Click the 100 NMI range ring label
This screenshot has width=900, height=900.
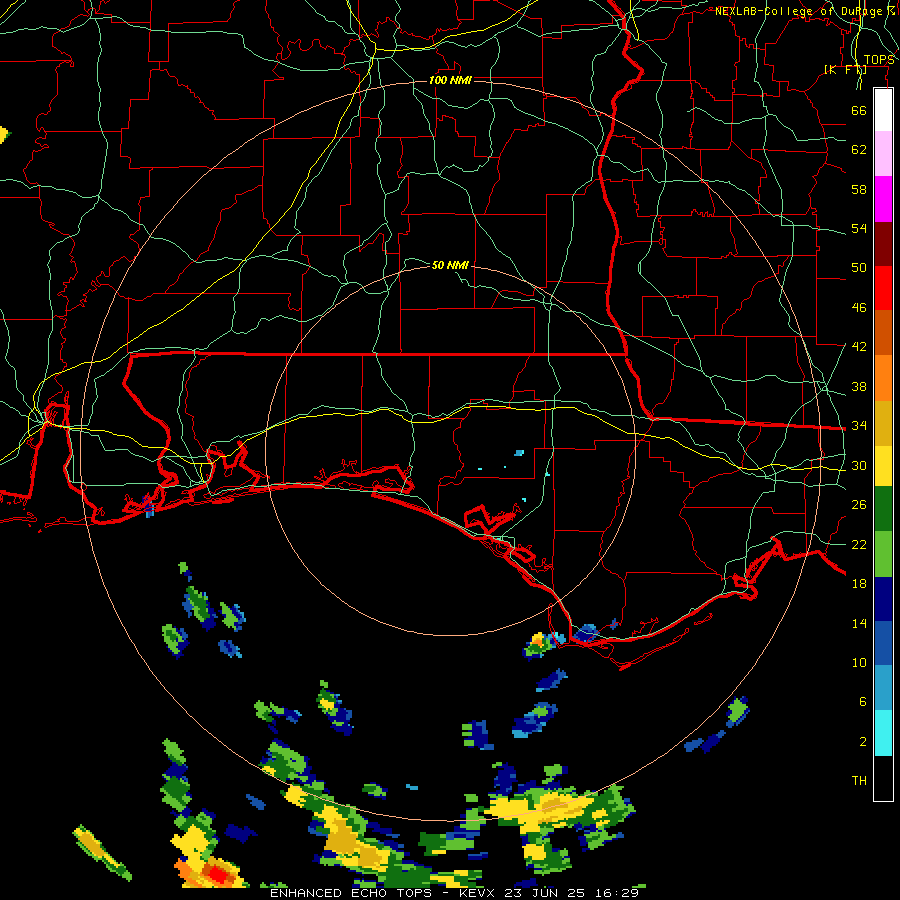point(450,80)
